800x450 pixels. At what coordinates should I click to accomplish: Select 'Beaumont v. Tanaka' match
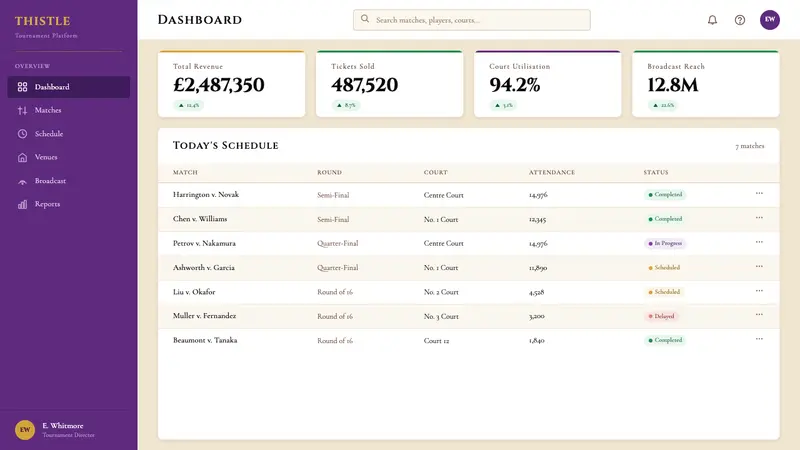(x=205, y=340)
